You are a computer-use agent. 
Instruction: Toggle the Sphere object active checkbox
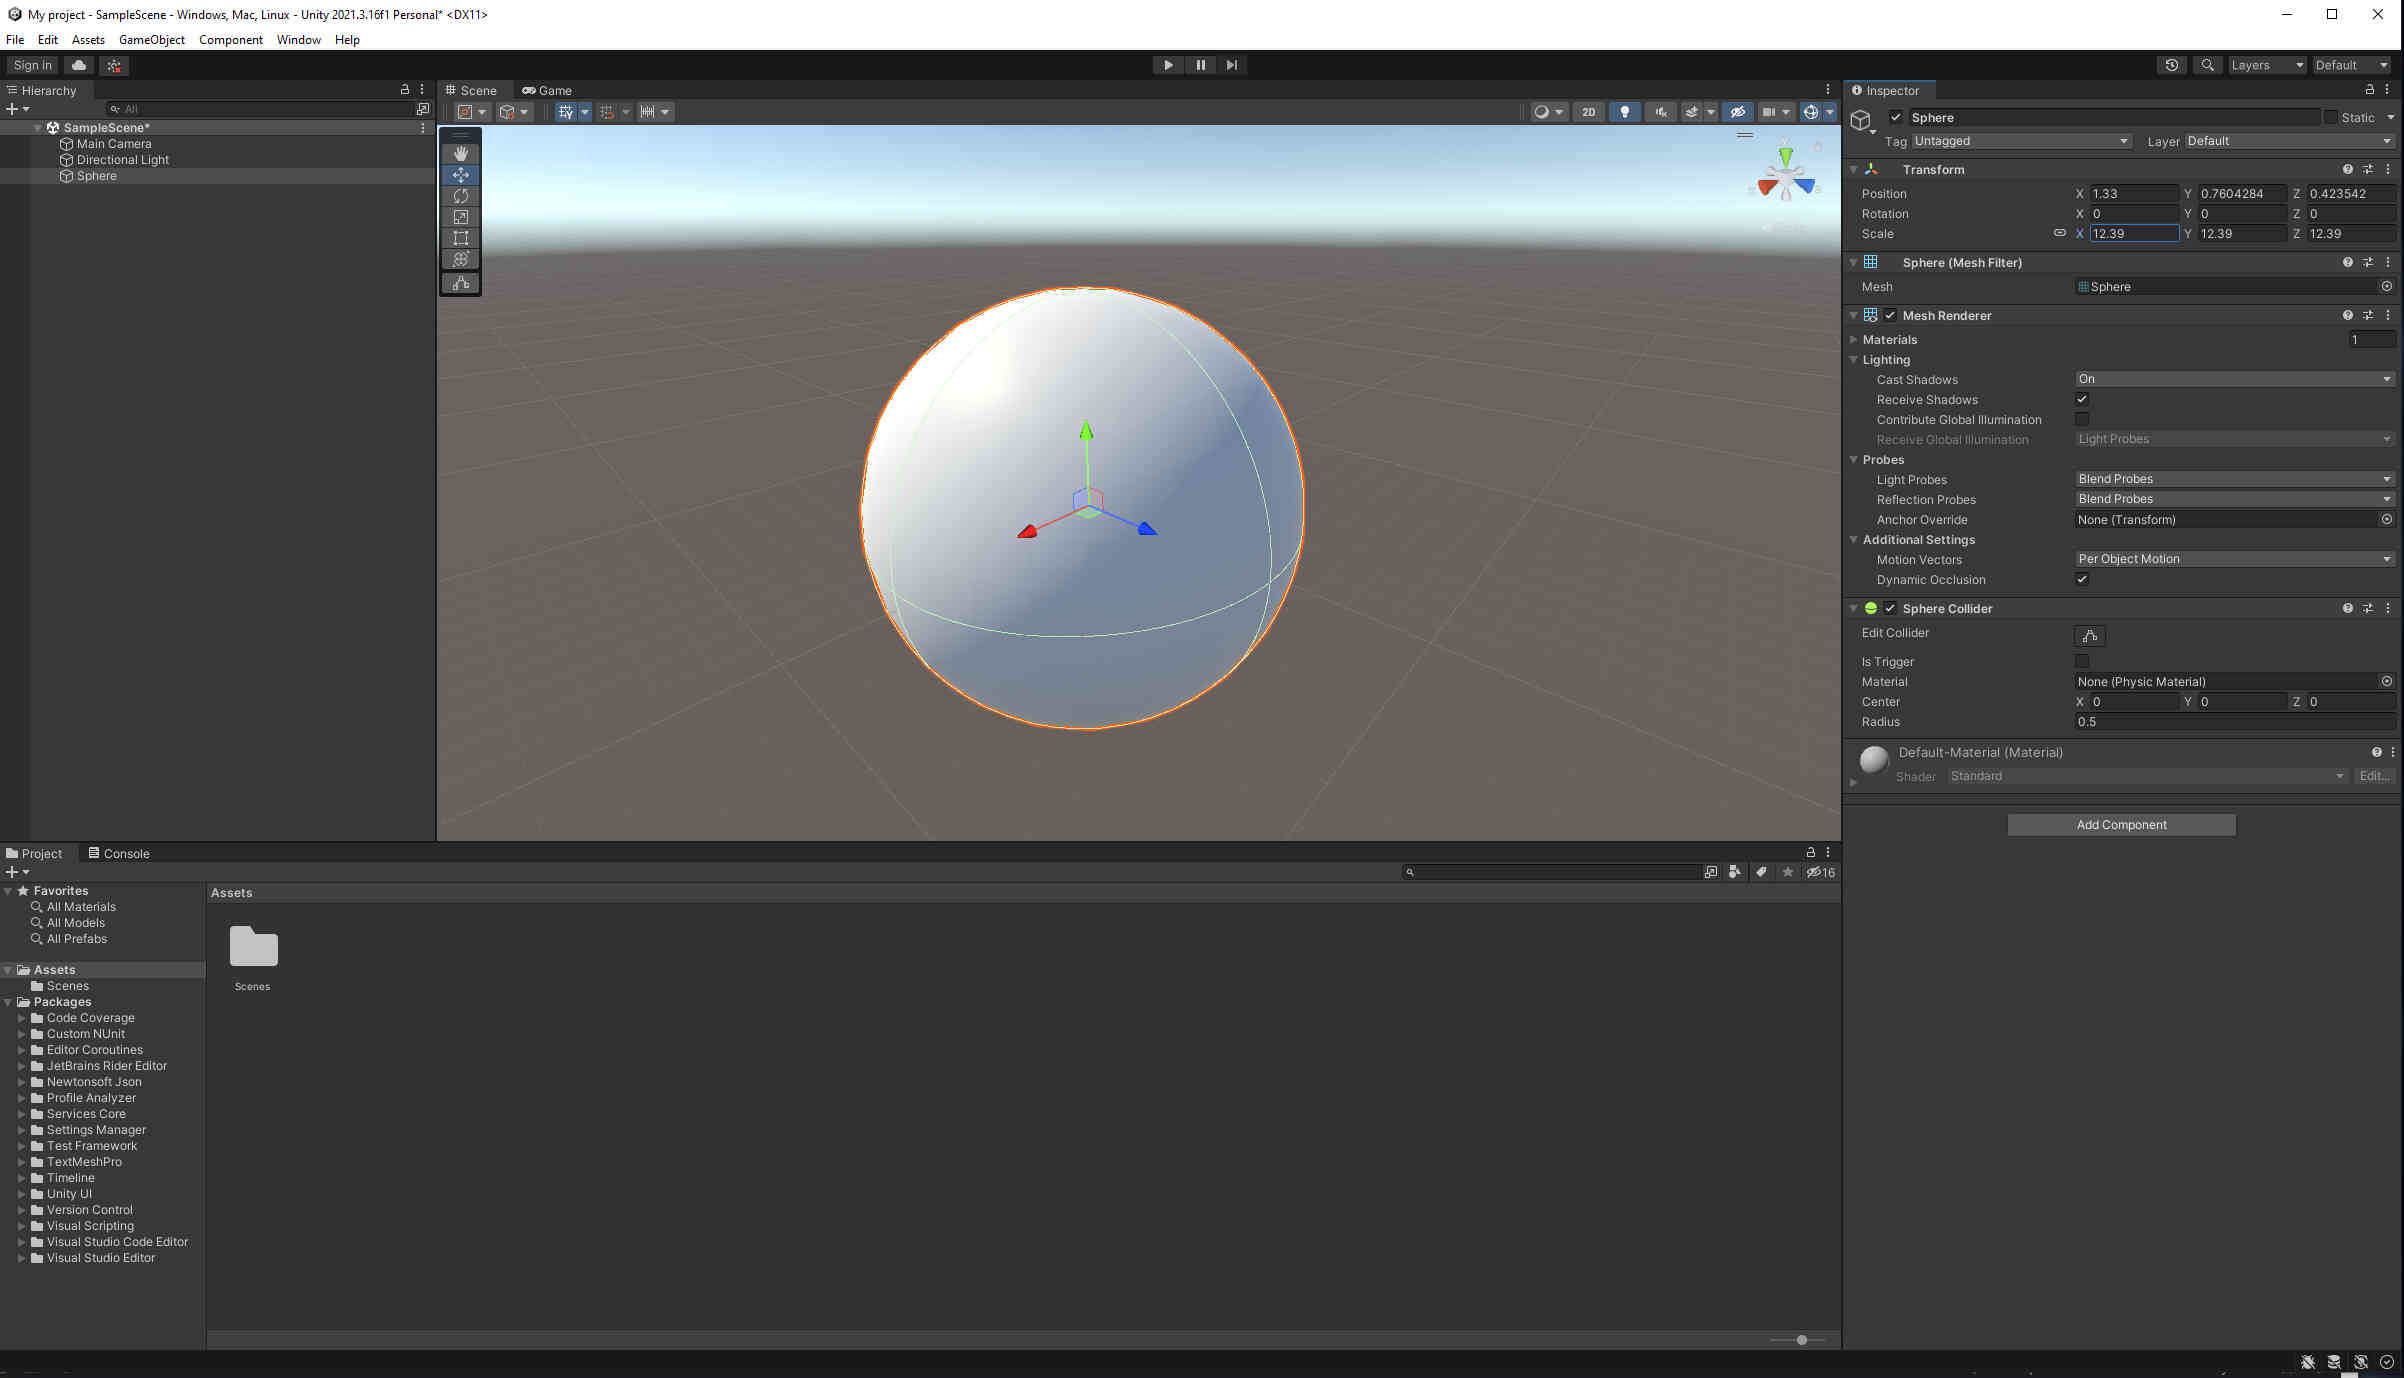click(1895, 118)
